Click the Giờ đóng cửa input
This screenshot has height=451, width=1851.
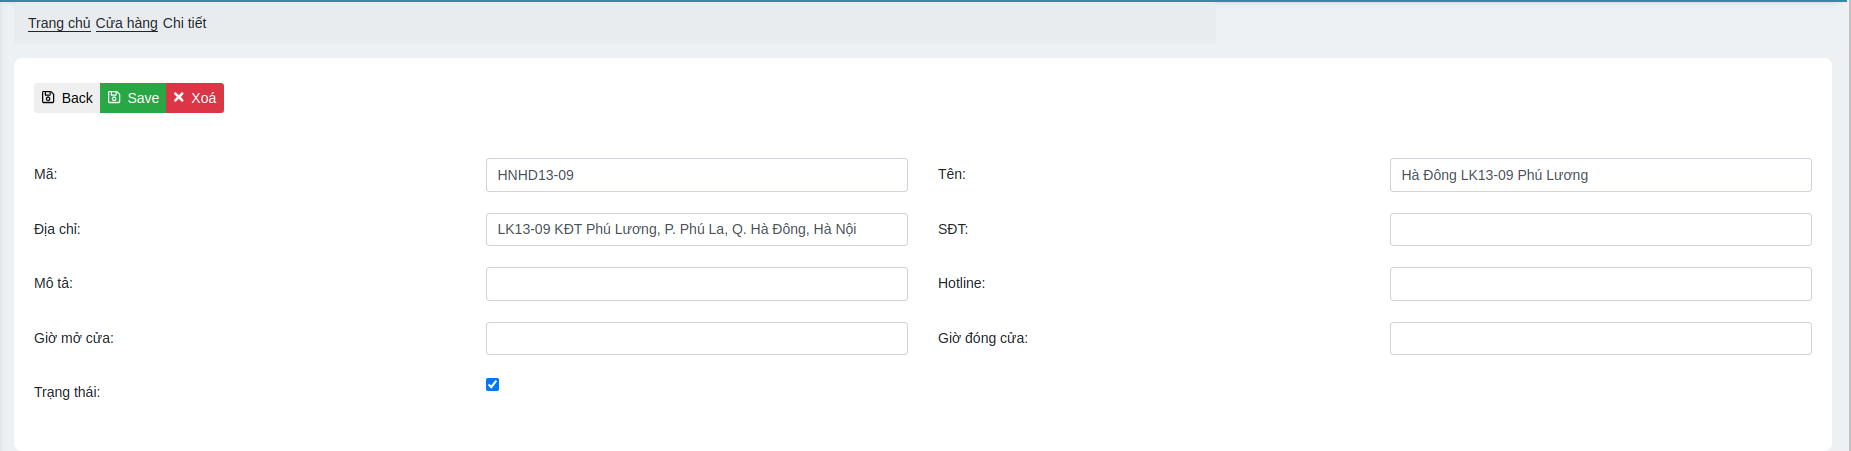pyautogui.click(x=1600, y=338)
